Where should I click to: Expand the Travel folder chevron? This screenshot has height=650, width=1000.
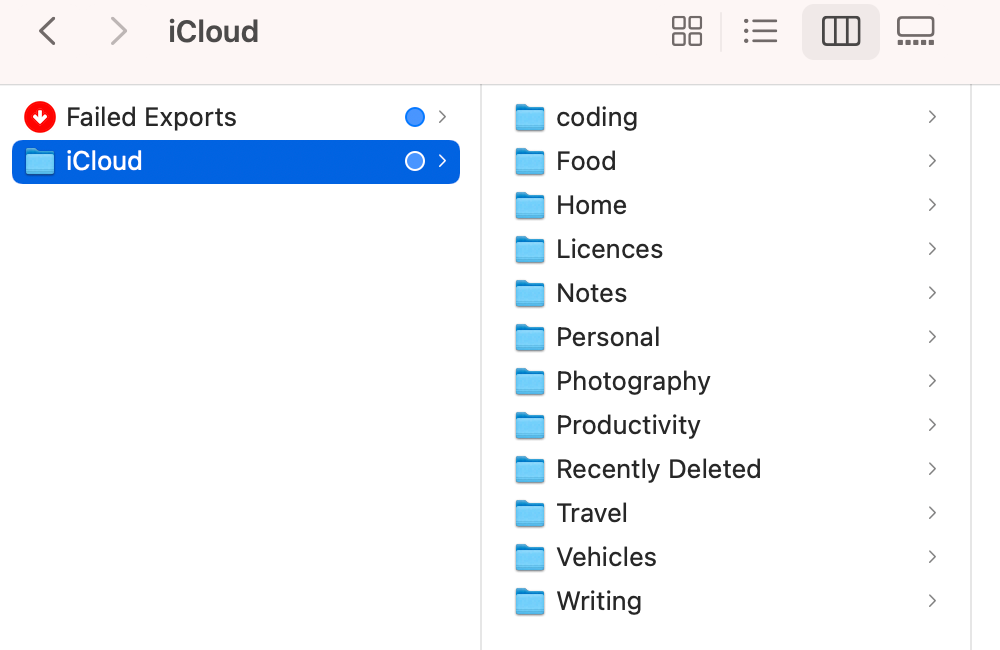(931, 513)
